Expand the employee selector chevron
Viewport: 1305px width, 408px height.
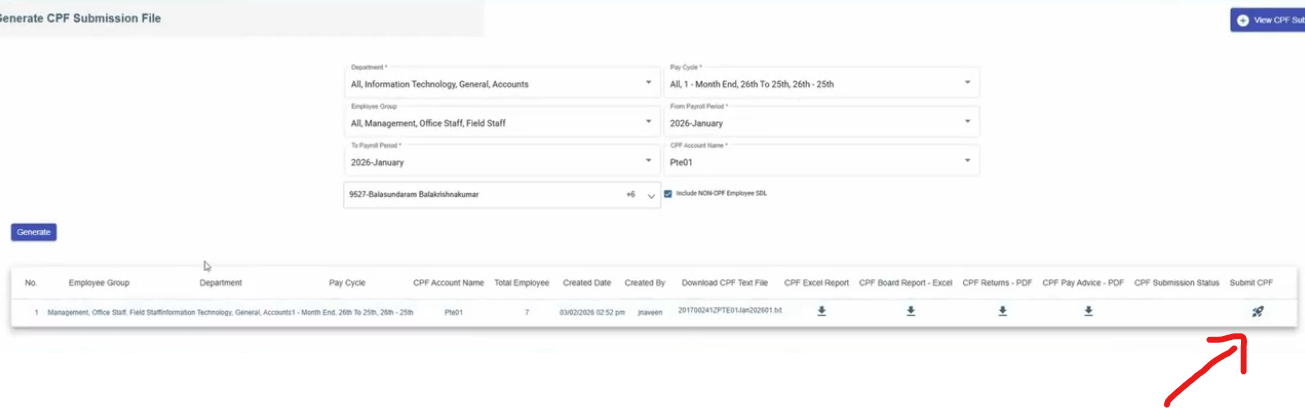652,196
